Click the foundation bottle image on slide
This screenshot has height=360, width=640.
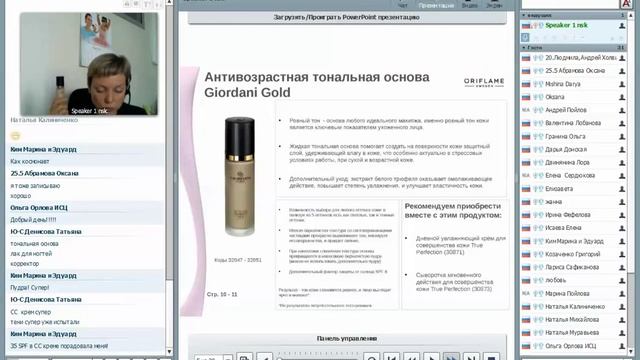[240, 176]
